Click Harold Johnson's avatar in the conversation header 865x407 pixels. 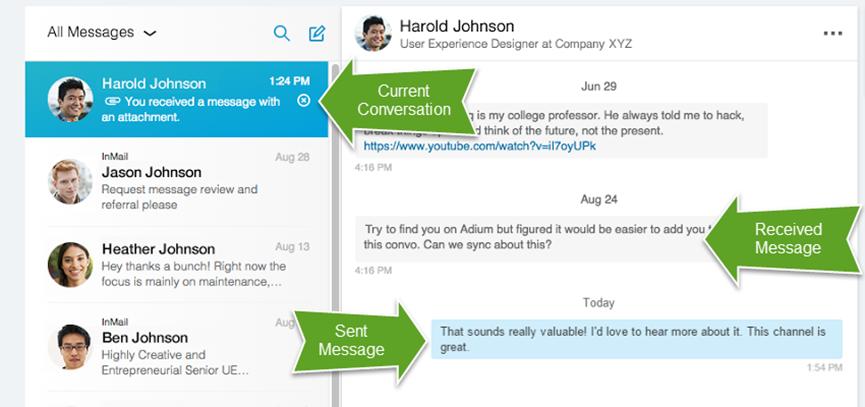(373, 33)
